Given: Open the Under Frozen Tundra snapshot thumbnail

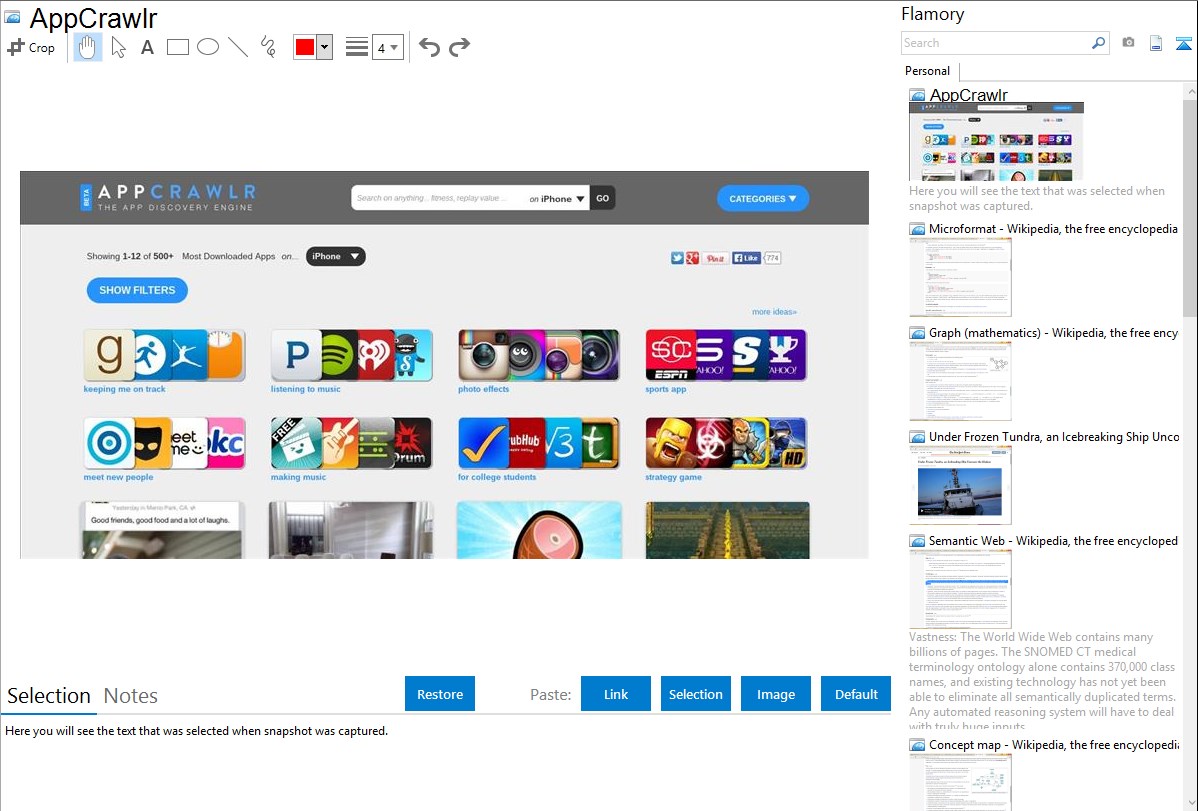Looking at the screenshot, I should [x=960, y=485].
